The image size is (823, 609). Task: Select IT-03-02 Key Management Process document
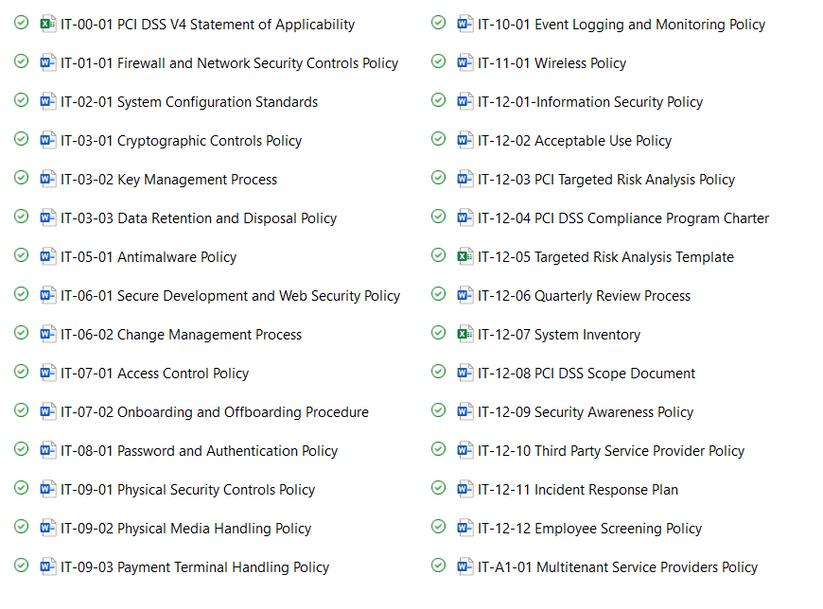169,180
